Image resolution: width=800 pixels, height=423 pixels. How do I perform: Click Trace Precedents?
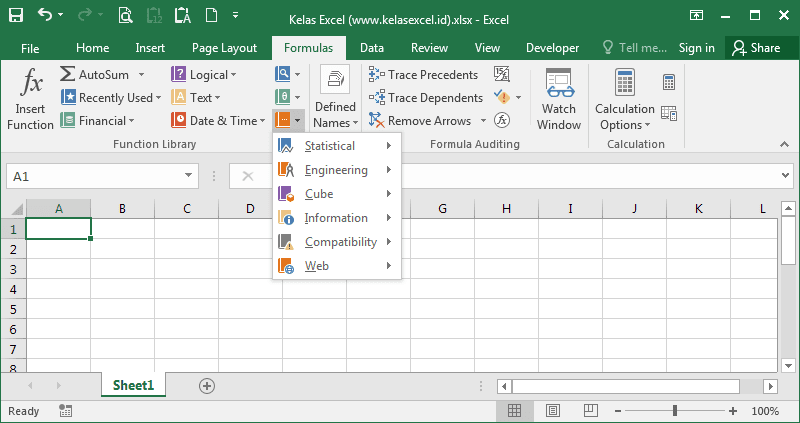tap(423, 74)
